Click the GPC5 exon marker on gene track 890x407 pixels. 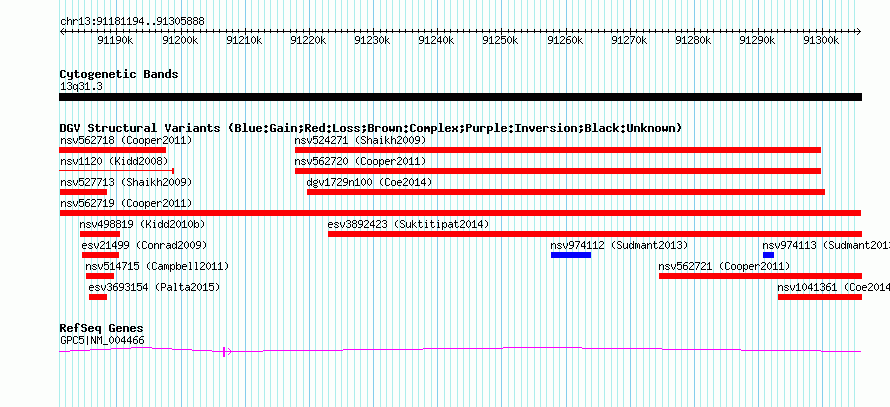point(226,352)
